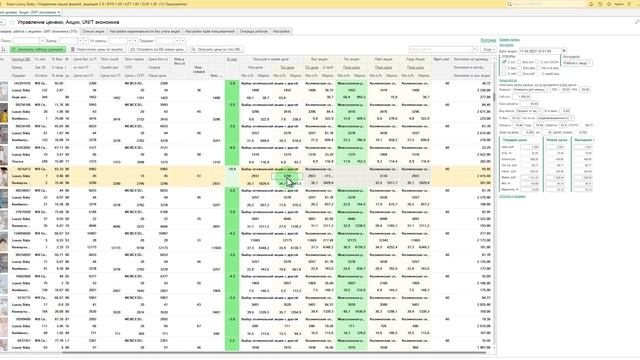Viewport: 640px width, 360px height.
Task: Click the search magnifier icon in title bar
Action: pyautogui.click(x=509, y=4)
